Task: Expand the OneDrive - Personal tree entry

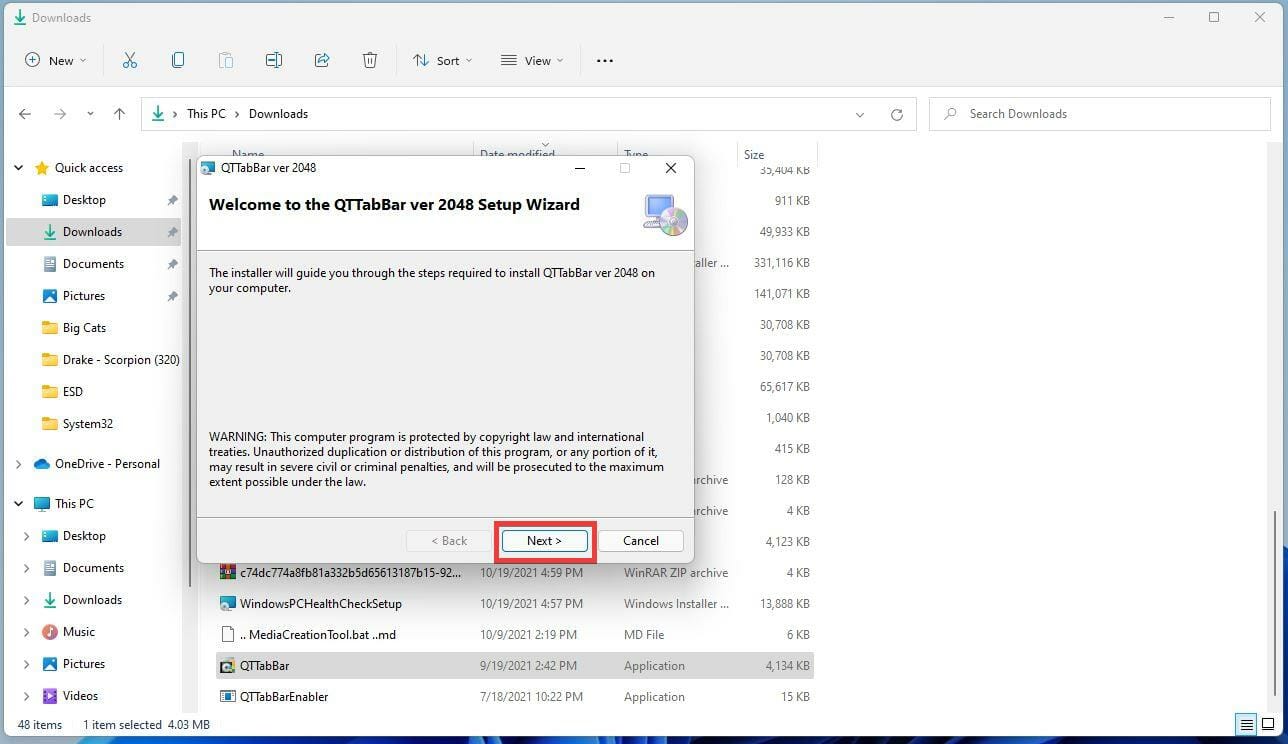Action: pos(18,463)
